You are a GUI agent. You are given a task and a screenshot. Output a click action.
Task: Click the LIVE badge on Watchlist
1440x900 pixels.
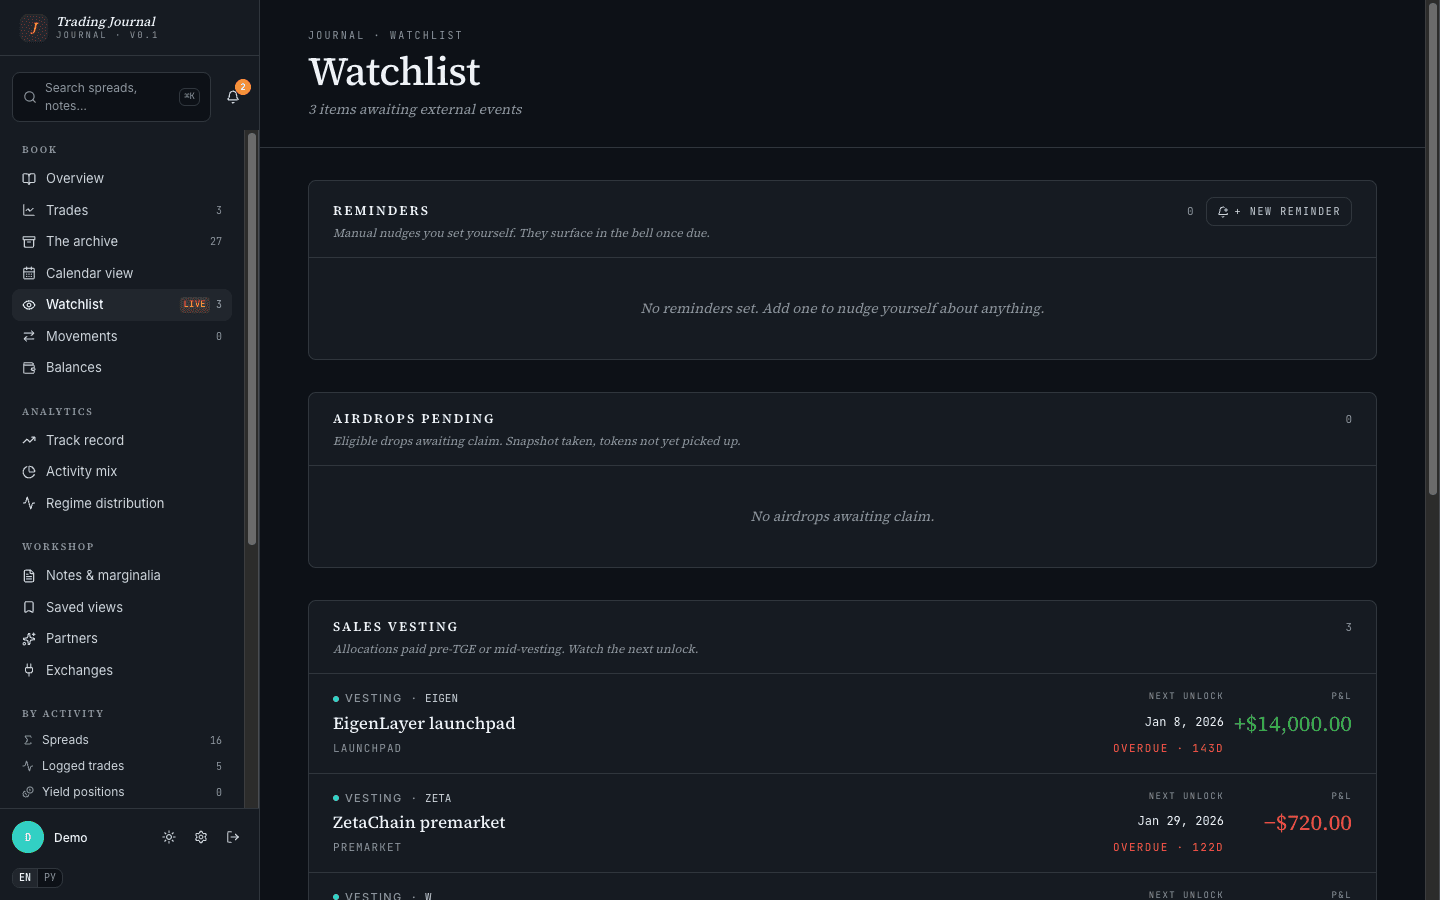pos(194,305)
